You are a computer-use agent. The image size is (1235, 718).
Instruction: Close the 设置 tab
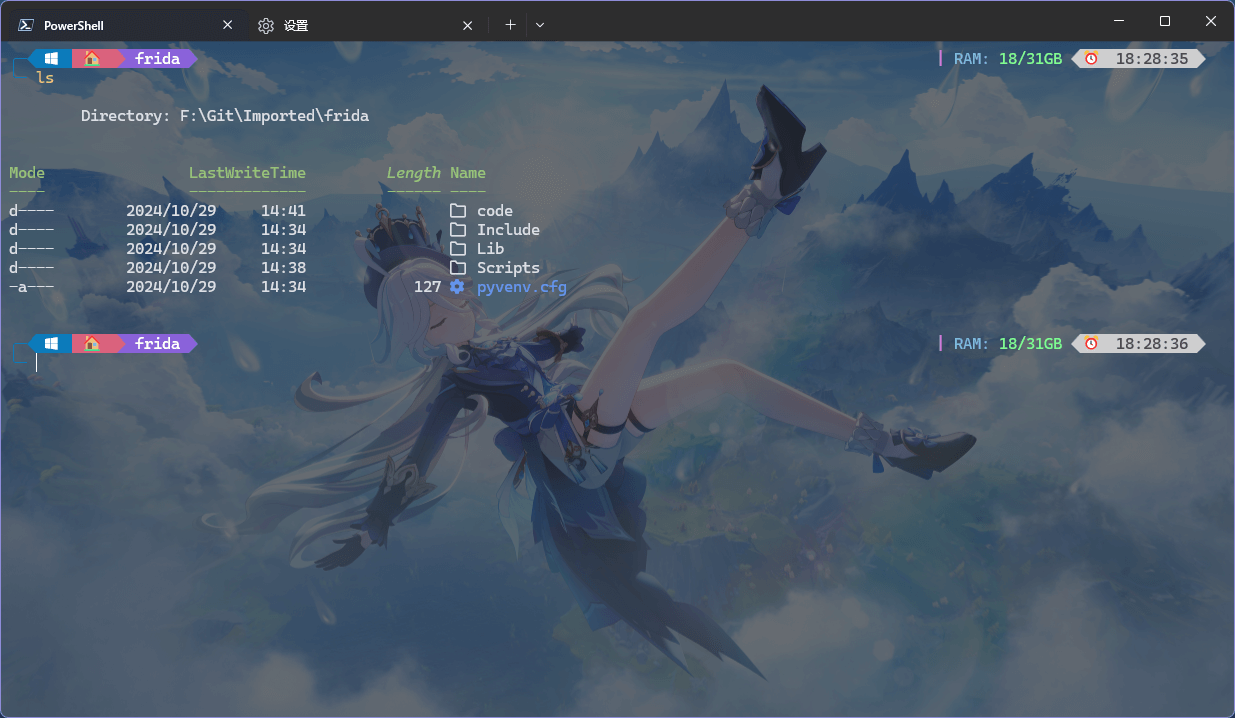tap(468, 25)
